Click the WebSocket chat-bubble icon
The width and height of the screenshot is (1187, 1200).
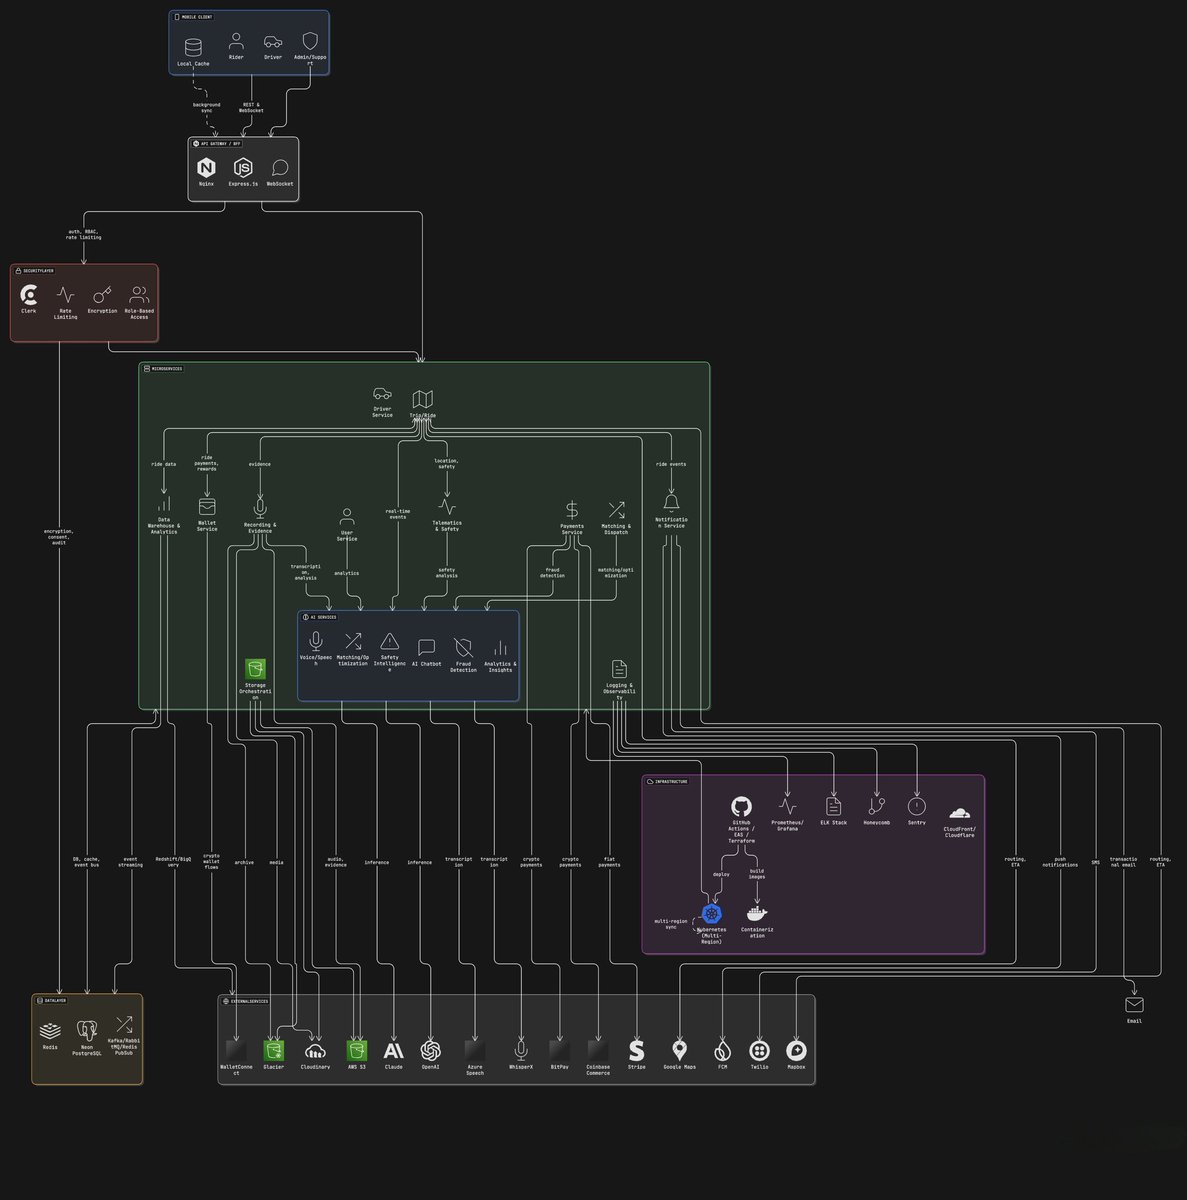280,168
